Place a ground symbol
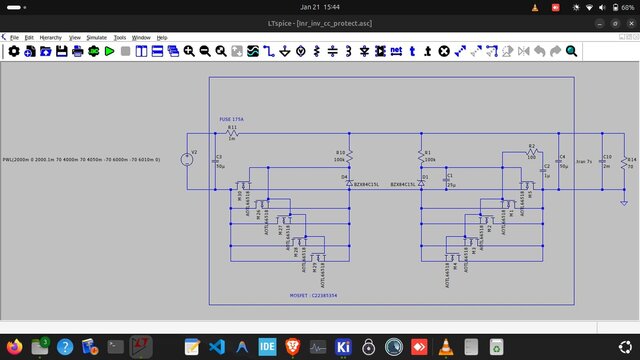The width and height of the screenshot is (640, 360). coord(284,51)
